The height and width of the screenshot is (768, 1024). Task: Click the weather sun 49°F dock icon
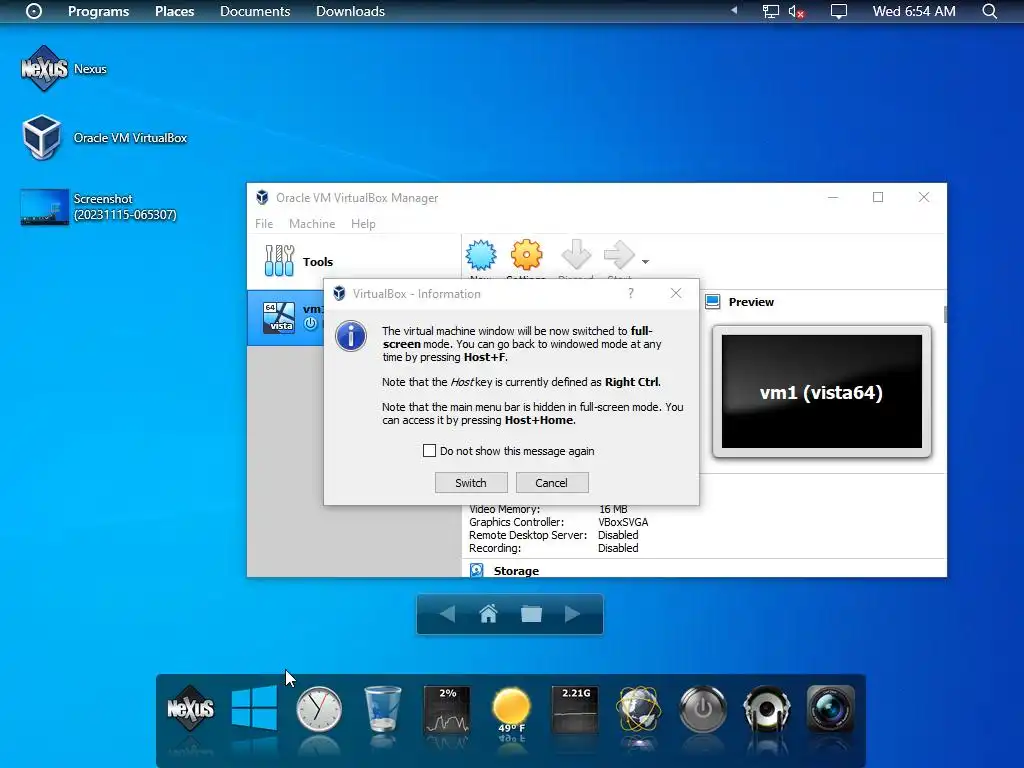[511, 711]
